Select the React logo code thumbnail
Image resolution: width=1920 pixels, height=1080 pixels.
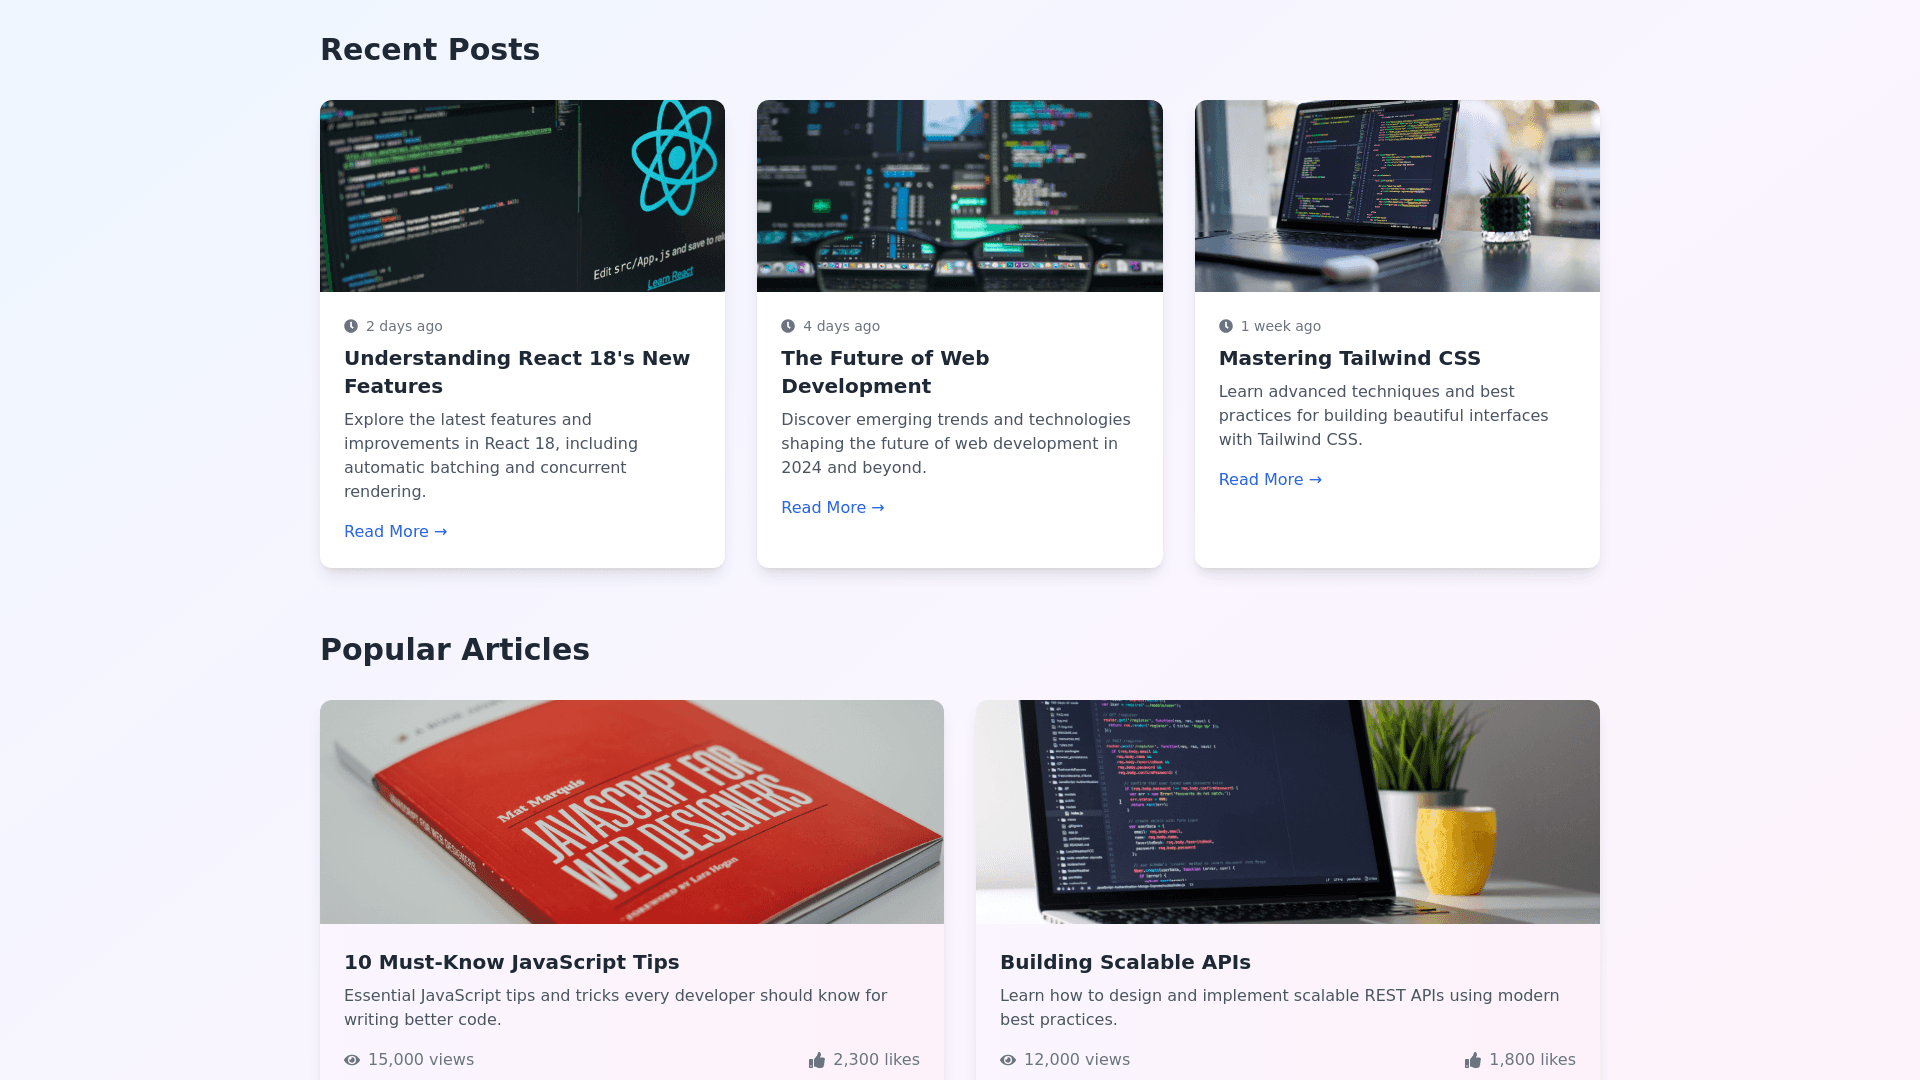point(522,196)
